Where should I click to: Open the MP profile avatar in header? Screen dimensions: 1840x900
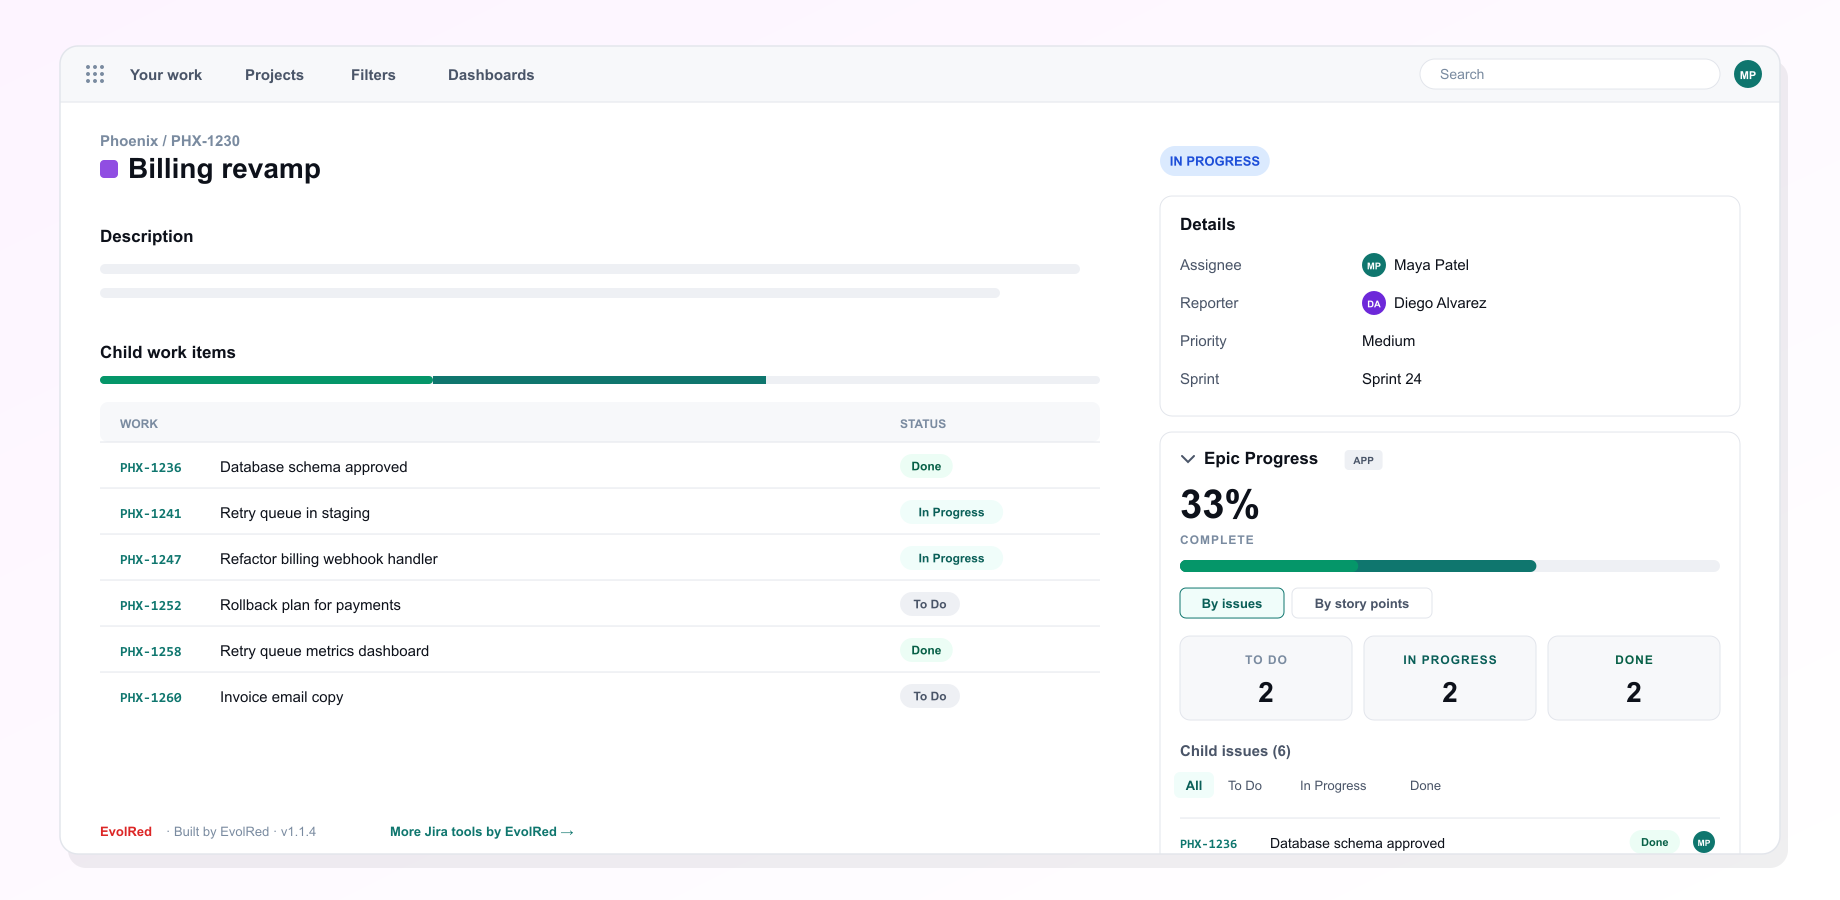tap(1748, 74)
